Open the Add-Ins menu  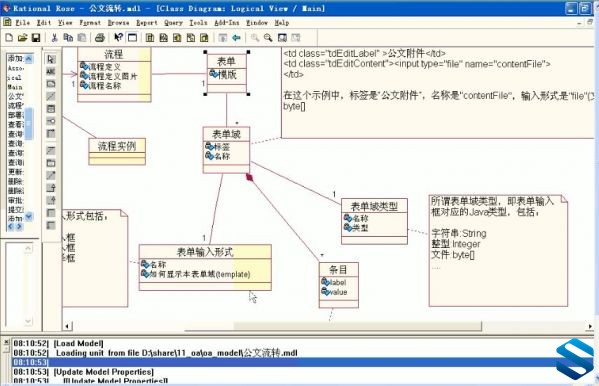(227, 23)
